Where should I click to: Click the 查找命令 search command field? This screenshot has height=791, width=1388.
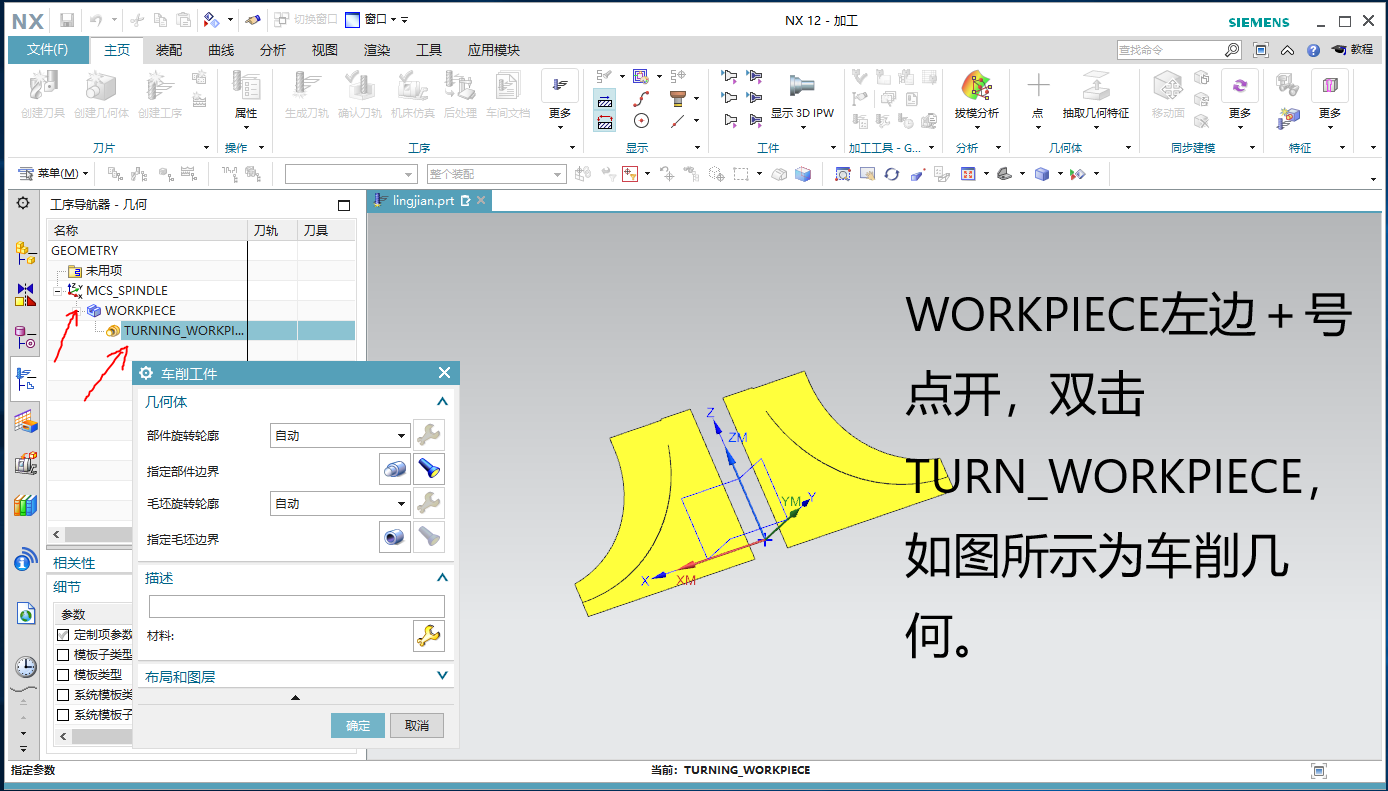(1170, 50)
